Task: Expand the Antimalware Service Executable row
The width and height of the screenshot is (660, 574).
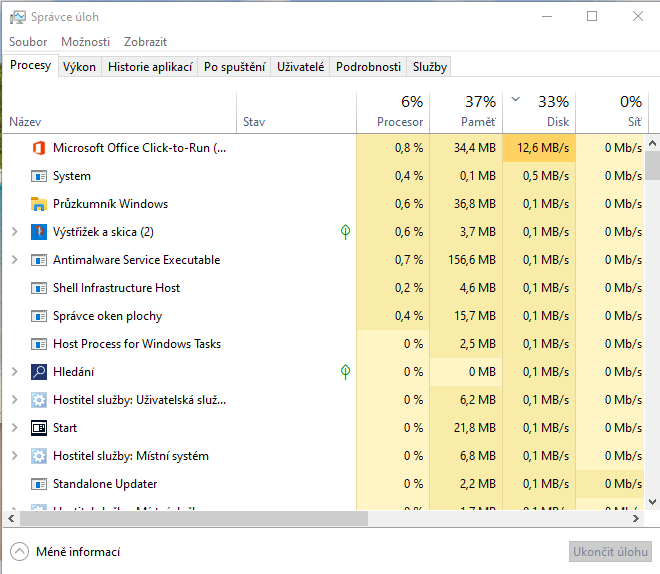Action: coord(14,260)
